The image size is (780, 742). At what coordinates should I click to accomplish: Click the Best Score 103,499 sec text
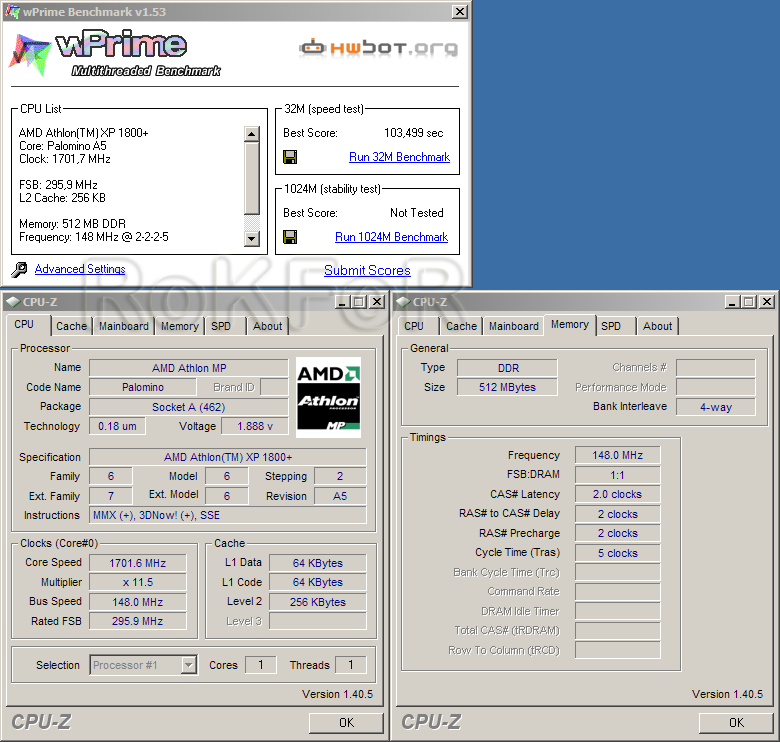[413, 133]
